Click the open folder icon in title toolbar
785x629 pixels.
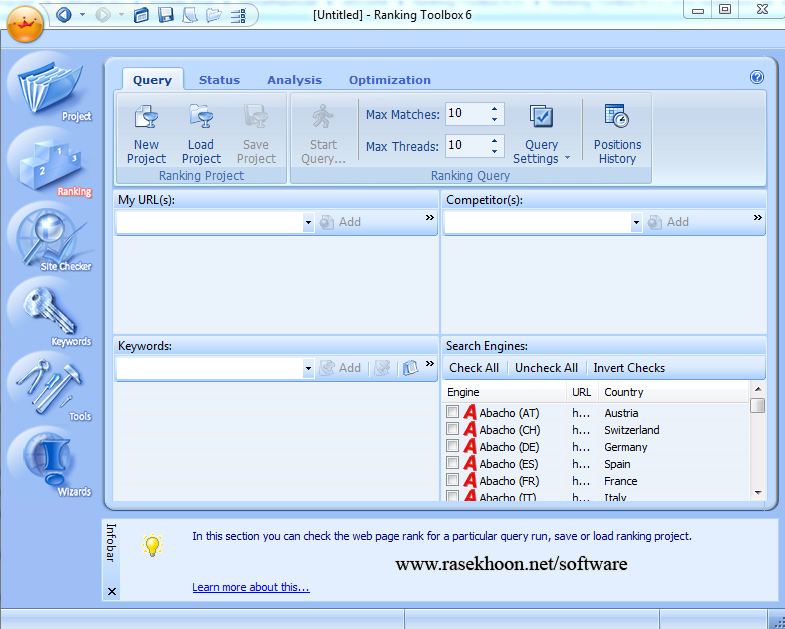(214, 15)
